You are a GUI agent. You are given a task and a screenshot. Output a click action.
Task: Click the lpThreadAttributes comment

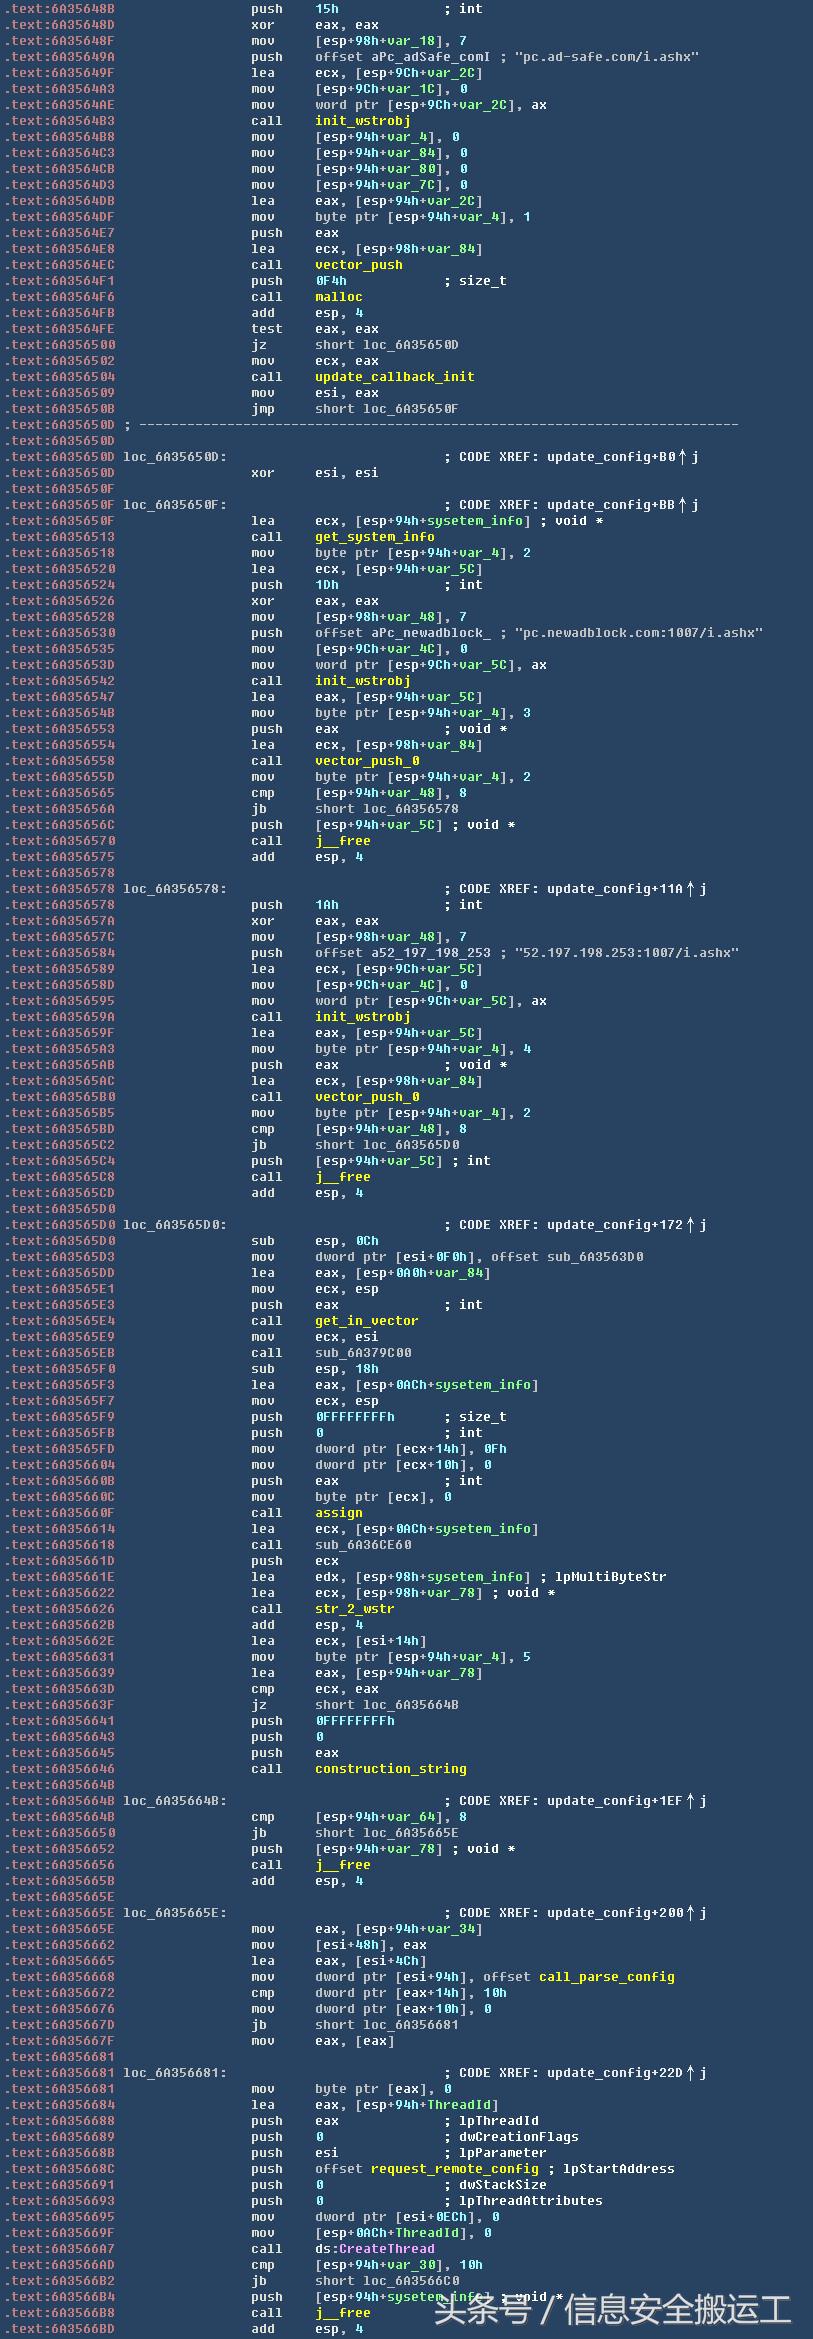click(x=531, y=2201)
